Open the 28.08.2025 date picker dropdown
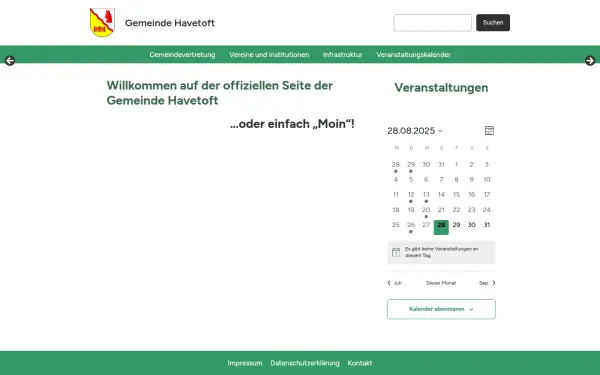 point(415,131)
